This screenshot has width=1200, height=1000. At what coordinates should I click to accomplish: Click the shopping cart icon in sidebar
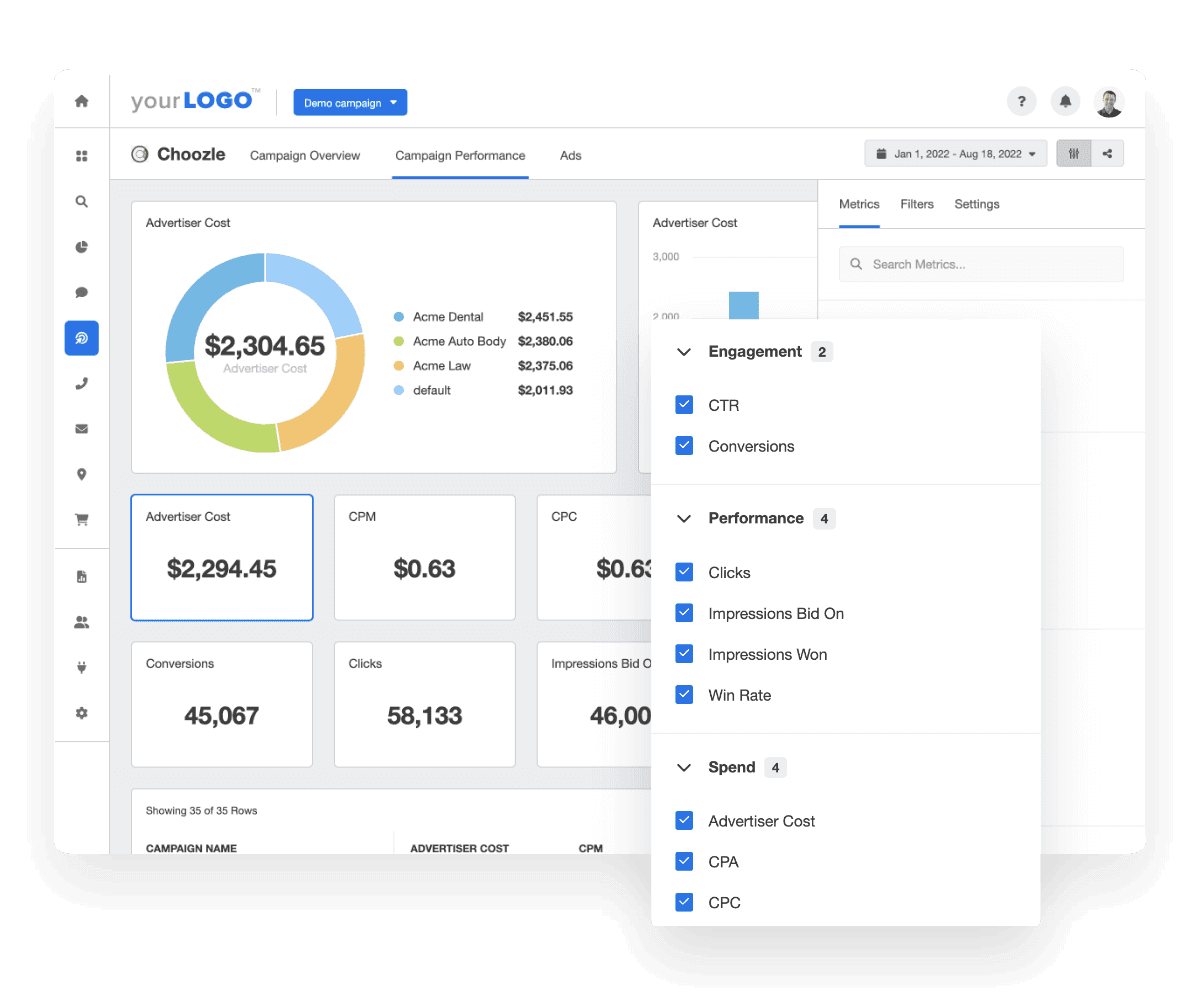(81, 519)
